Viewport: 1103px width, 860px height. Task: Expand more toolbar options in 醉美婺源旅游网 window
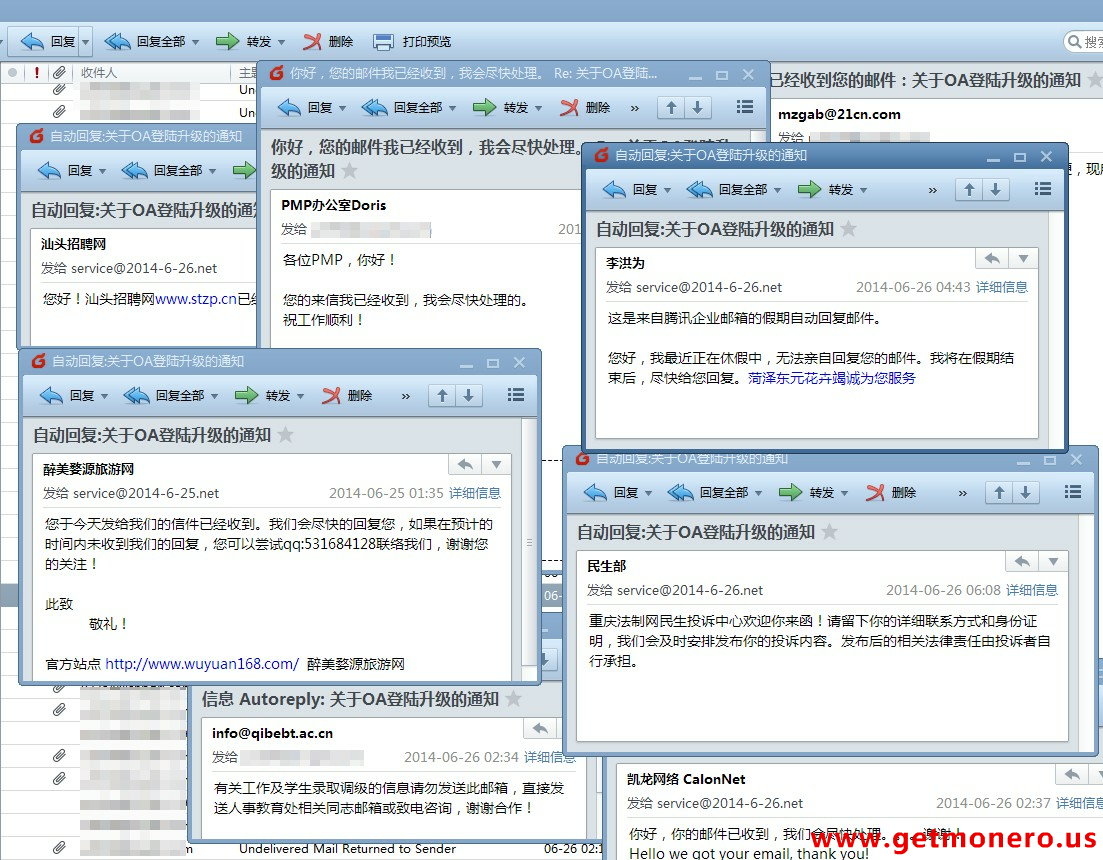[405, 396]
